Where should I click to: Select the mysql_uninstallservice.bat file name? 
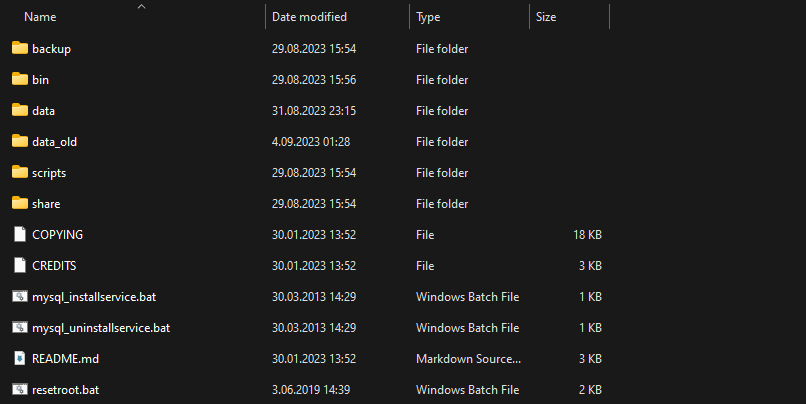point(101,328)
